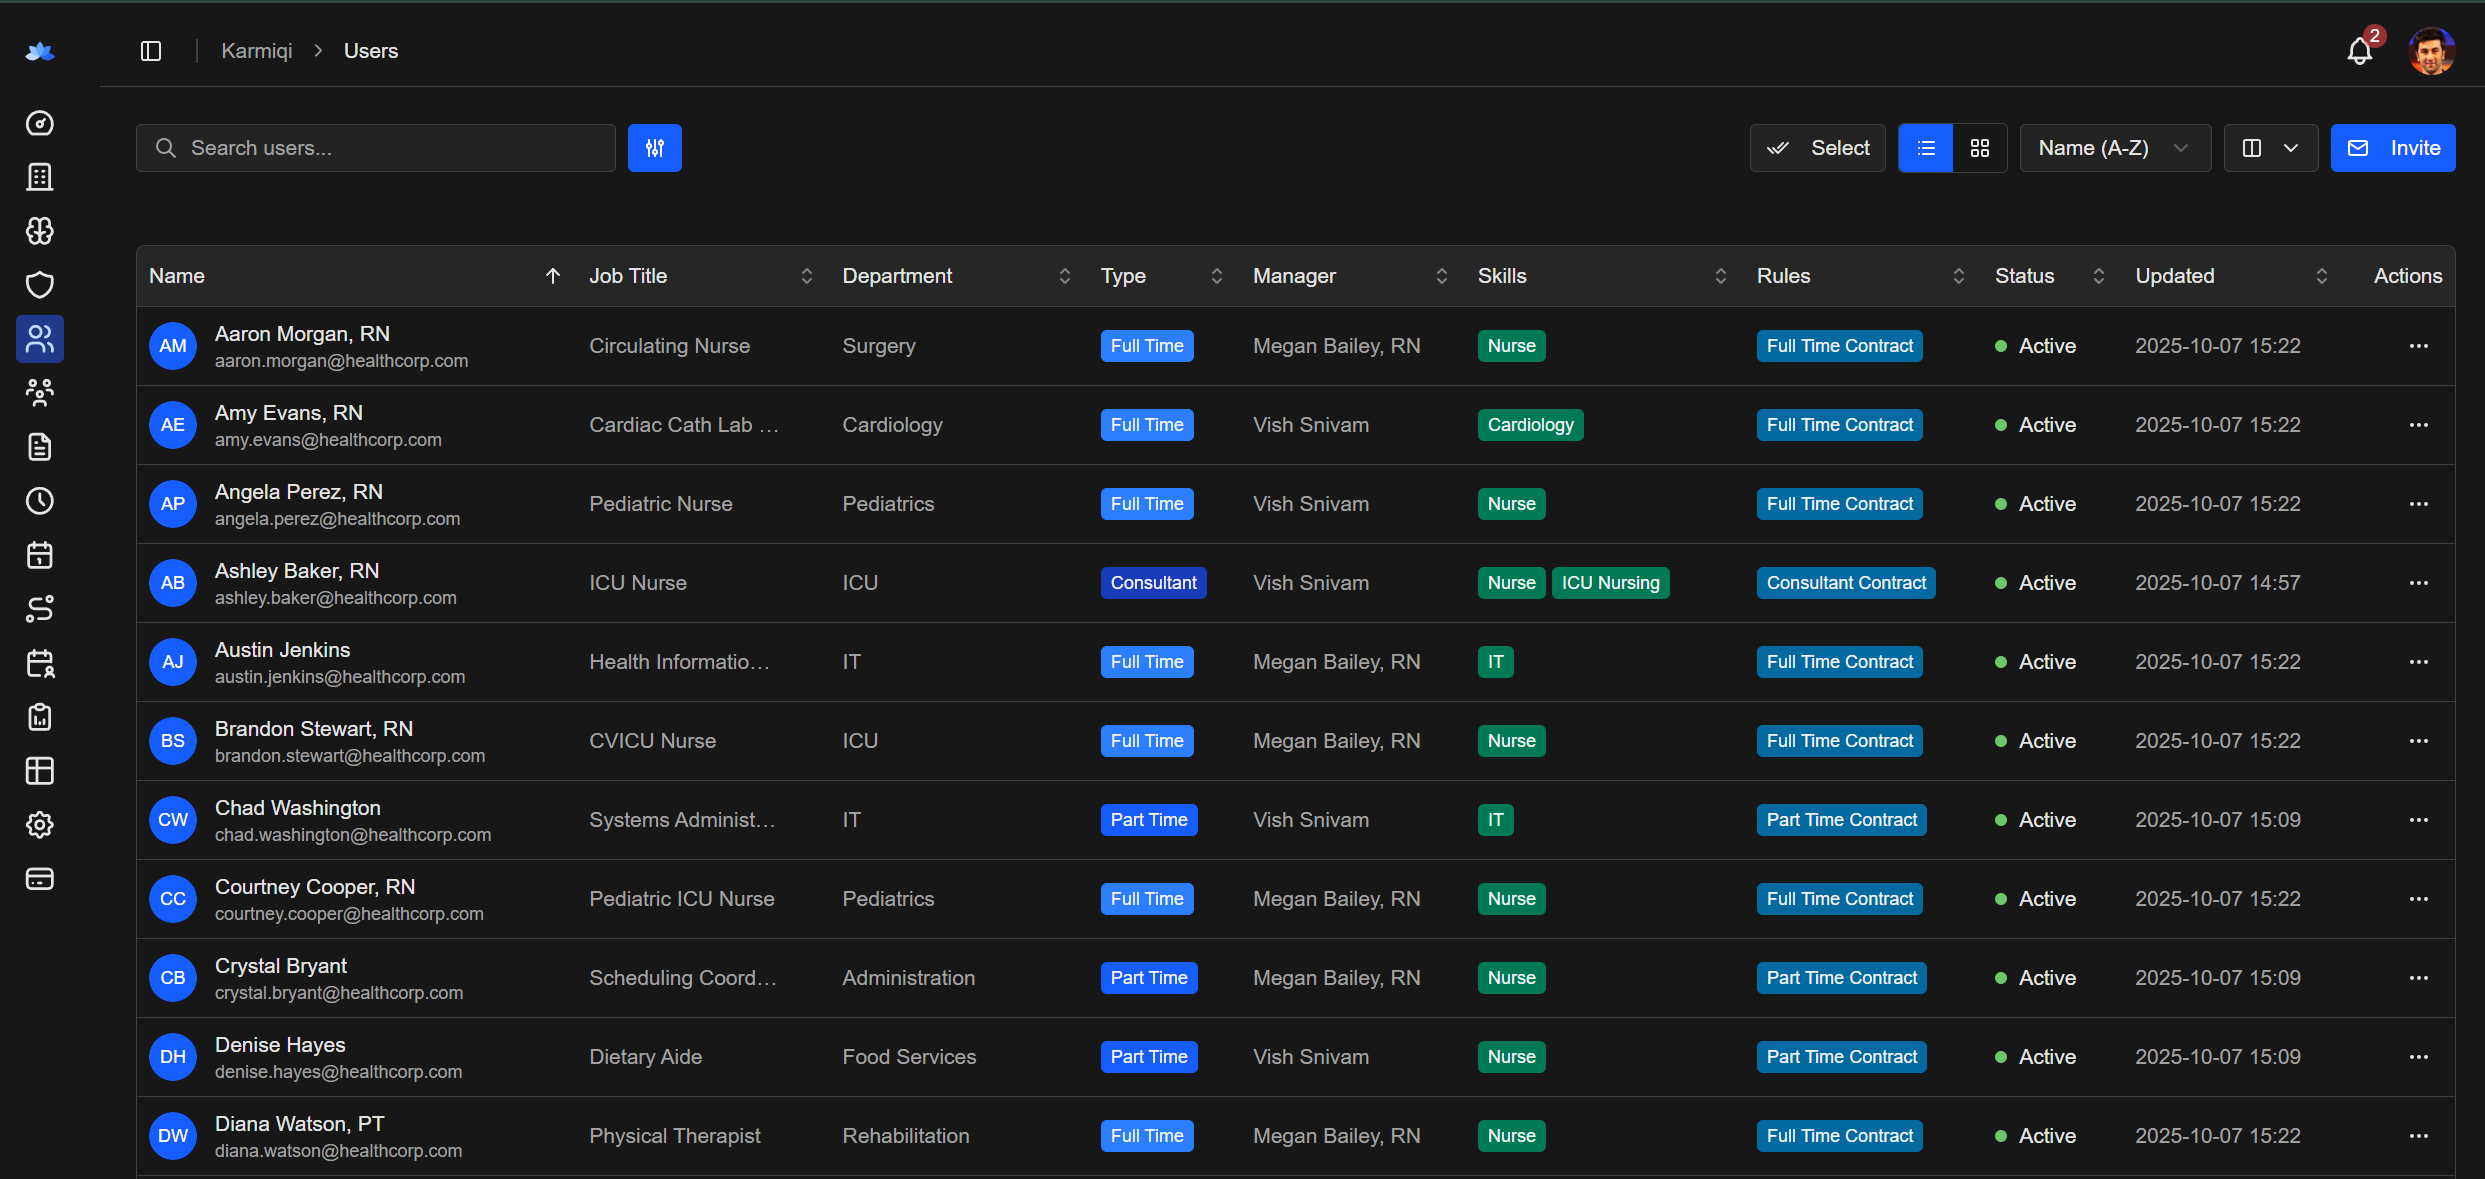Open the document file icon in sidebar
This screenshot has width=2485, height=1179.
(40, 447)
